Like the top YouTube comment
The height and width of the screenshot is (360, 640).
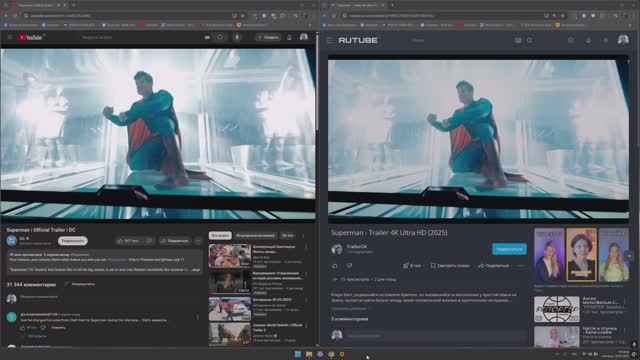[x=22, y=327]
